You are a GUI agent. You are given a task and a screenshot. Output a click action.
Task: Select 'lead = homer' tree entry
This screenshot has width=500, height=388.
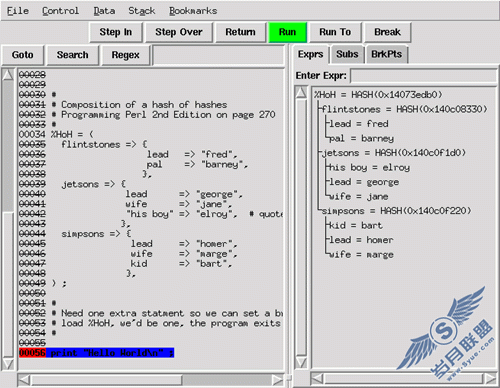(362, 240)
